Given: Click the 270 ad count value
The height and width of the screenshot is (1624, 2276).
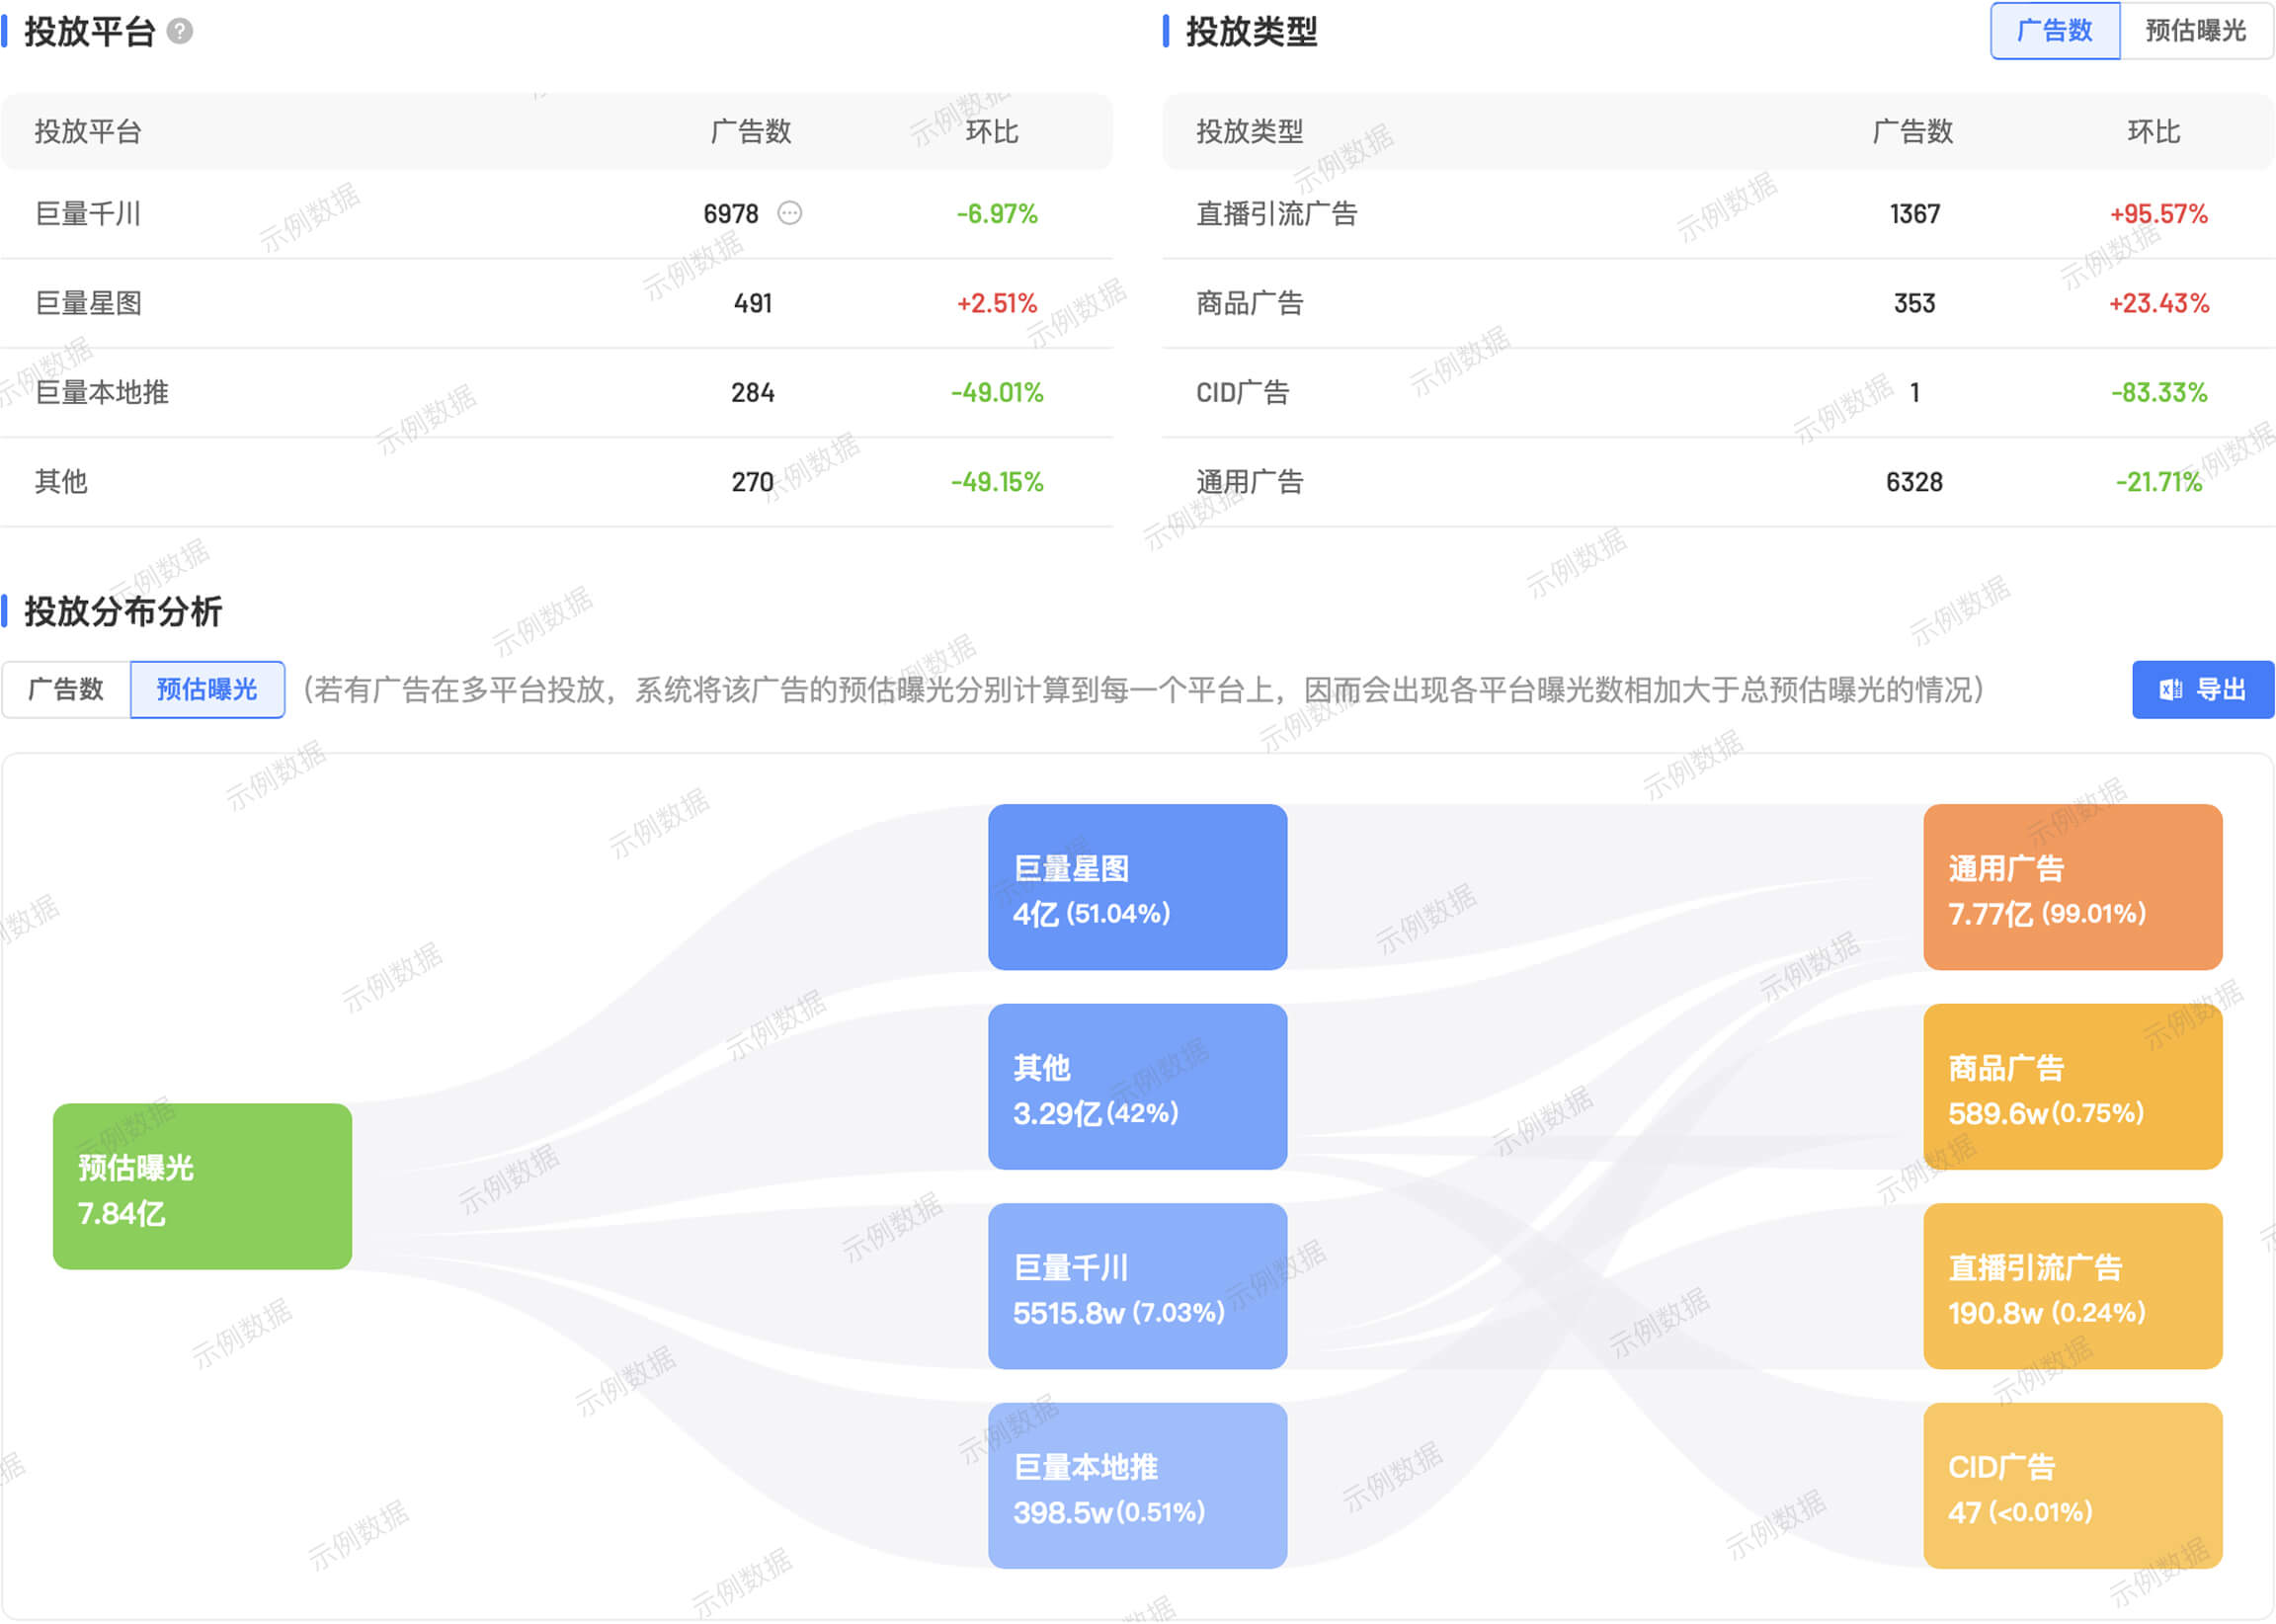Looking at the screenshot, I should [x=753, y=482].
